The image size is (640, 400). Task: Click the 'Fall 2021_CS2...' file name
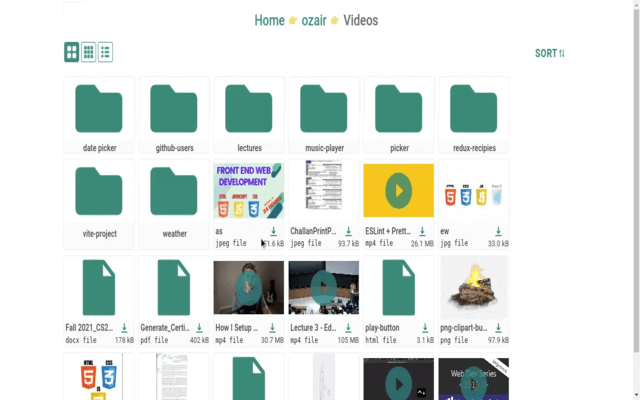89,328
